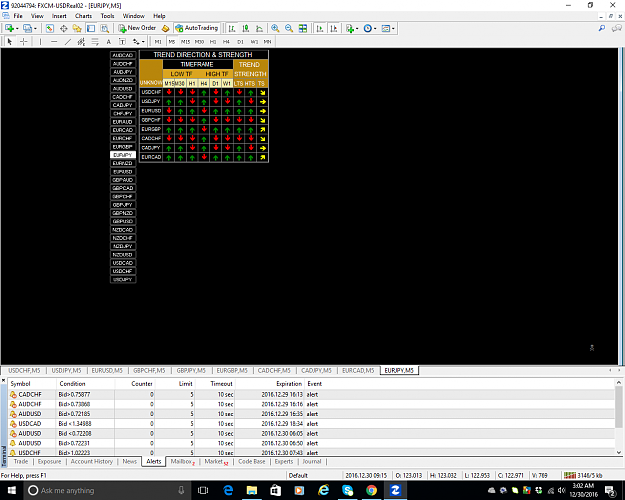Screen dimensions: 625x500
Task: Launch MetaEditor from toolbar icon
Action: (166, 28)
